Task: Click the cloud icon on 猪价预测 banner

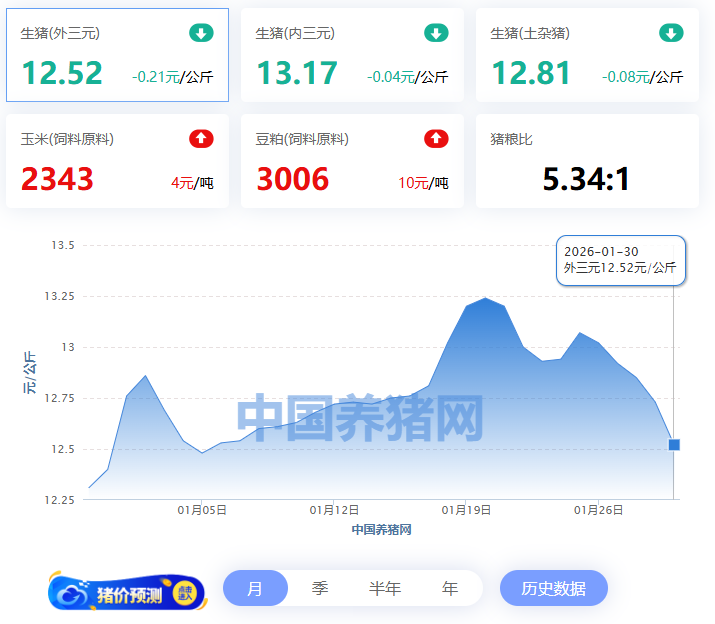Action: click(75, 595)
